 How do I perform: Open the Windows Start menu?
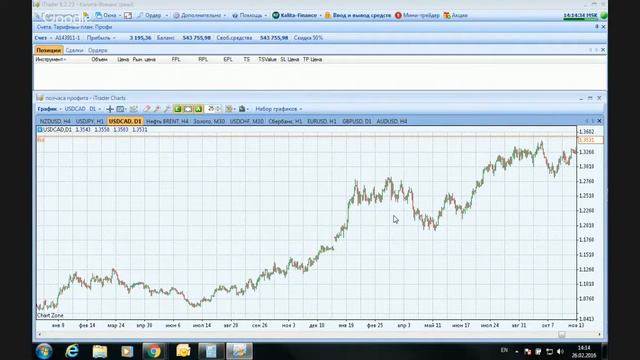[44, 351]
